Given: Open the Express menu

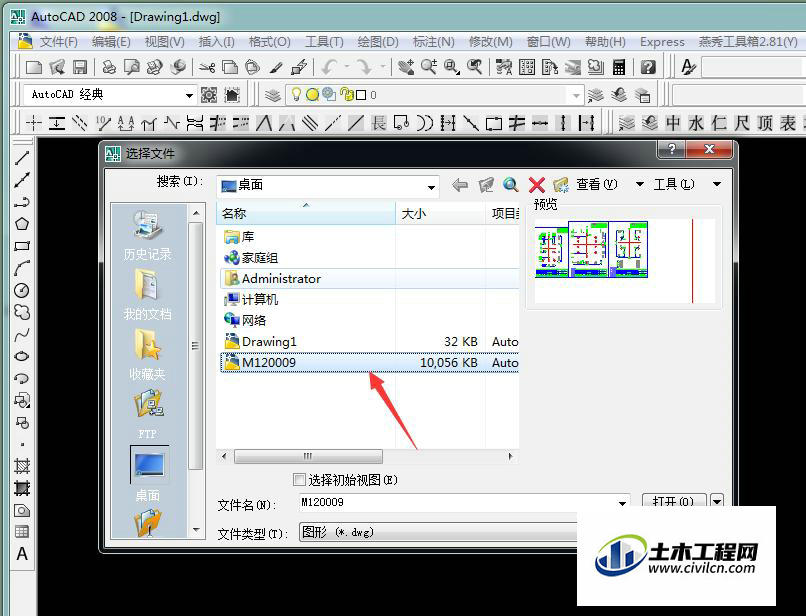Looking at the screenshot, I should (x=662, y=42).
